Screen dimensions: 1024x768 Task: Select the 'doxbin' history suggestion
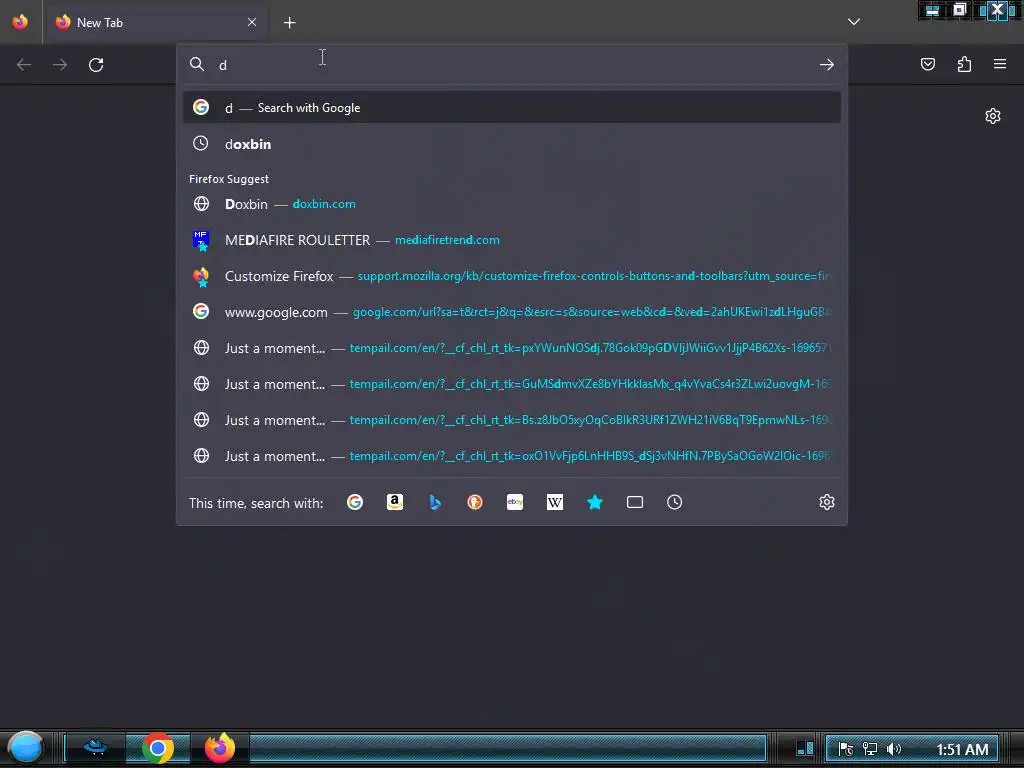click(512, 144)
